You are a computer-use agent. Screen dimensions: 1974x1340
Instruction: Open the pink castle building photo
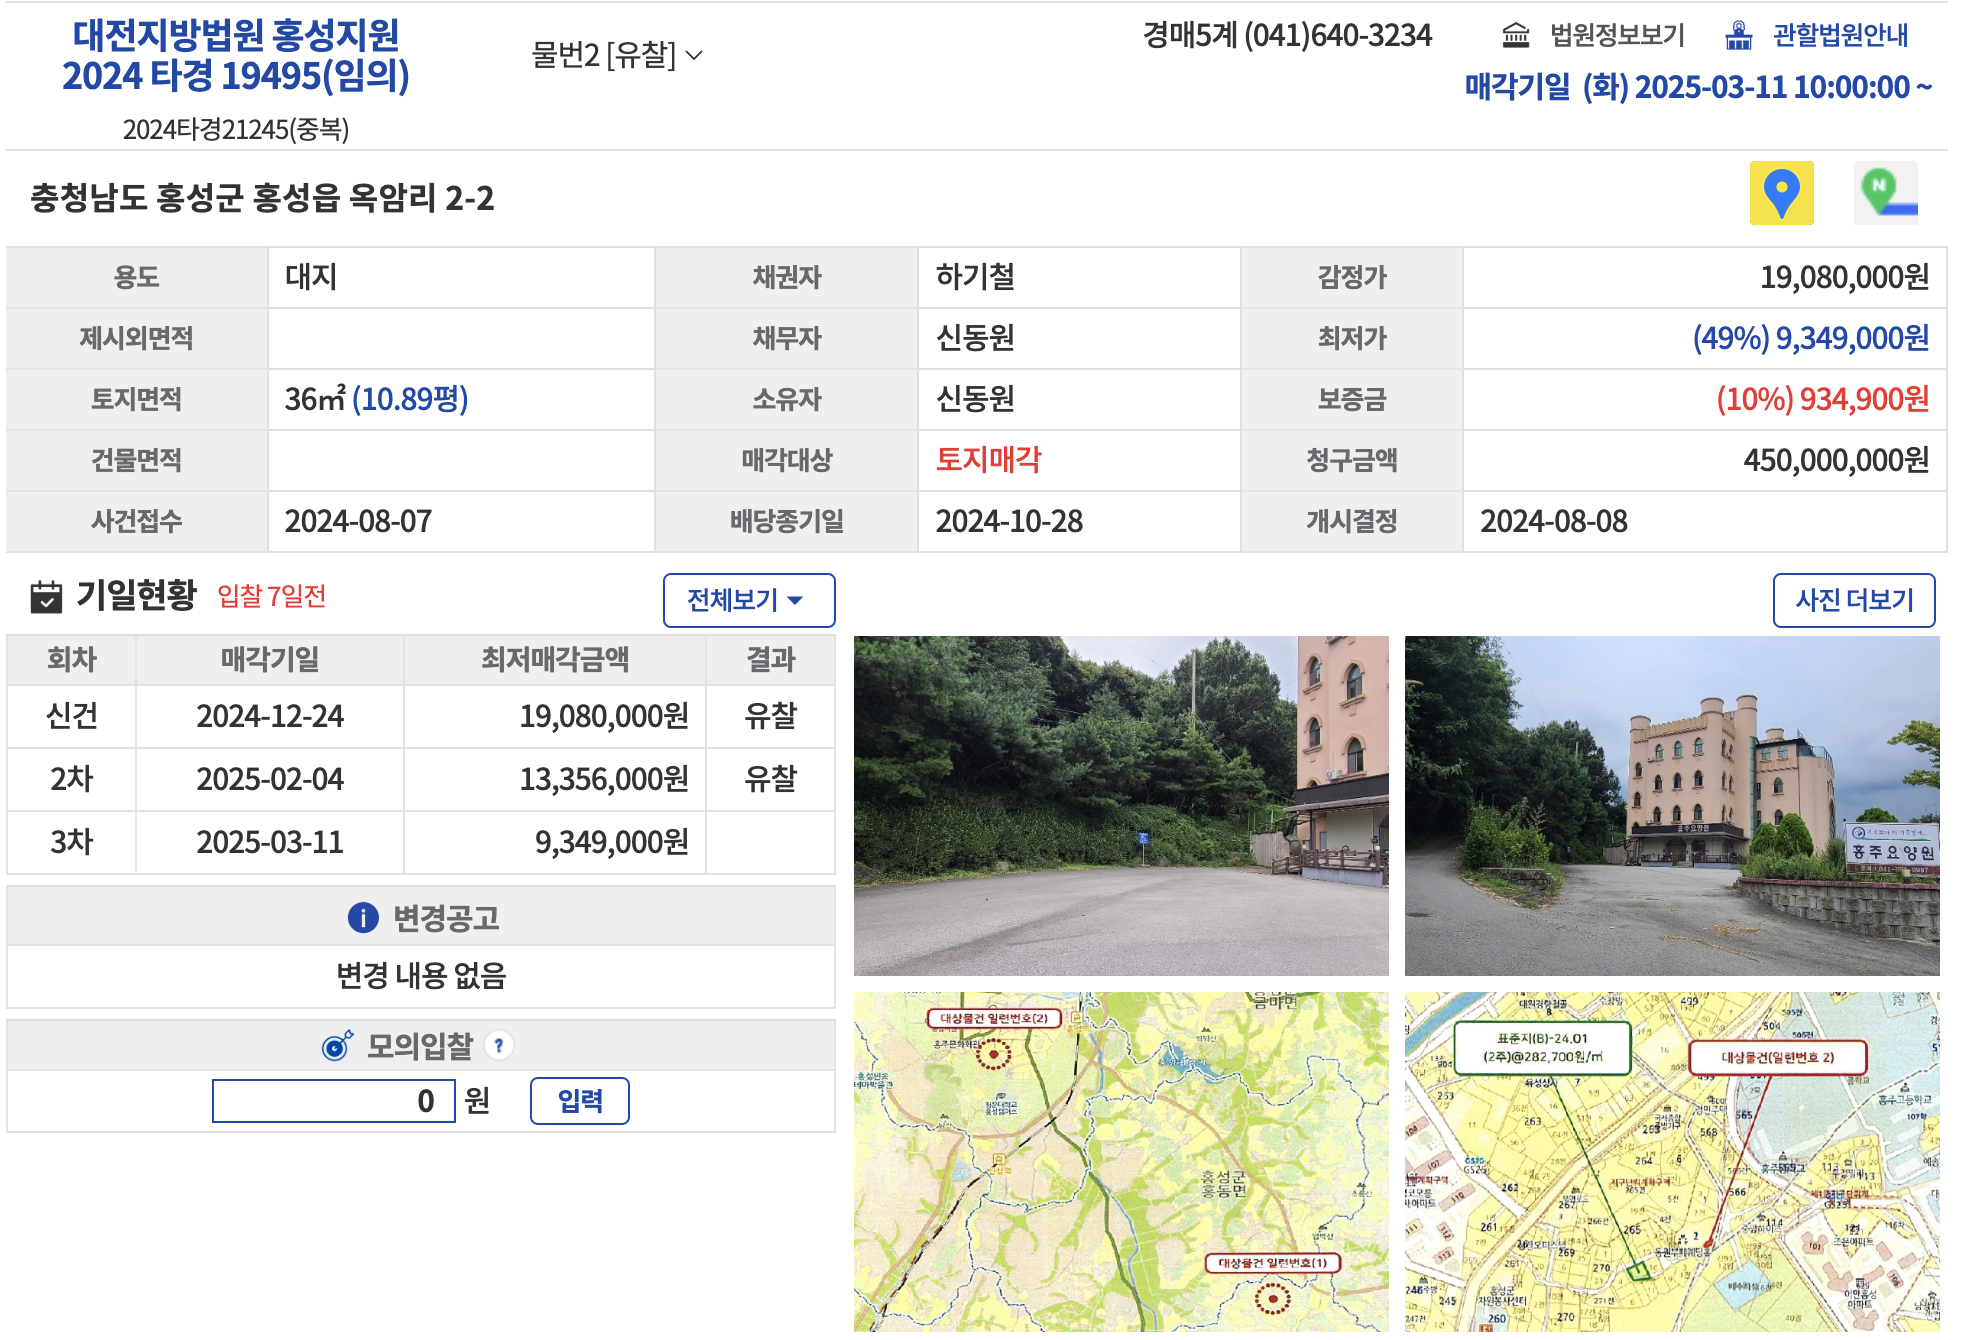1672,806
